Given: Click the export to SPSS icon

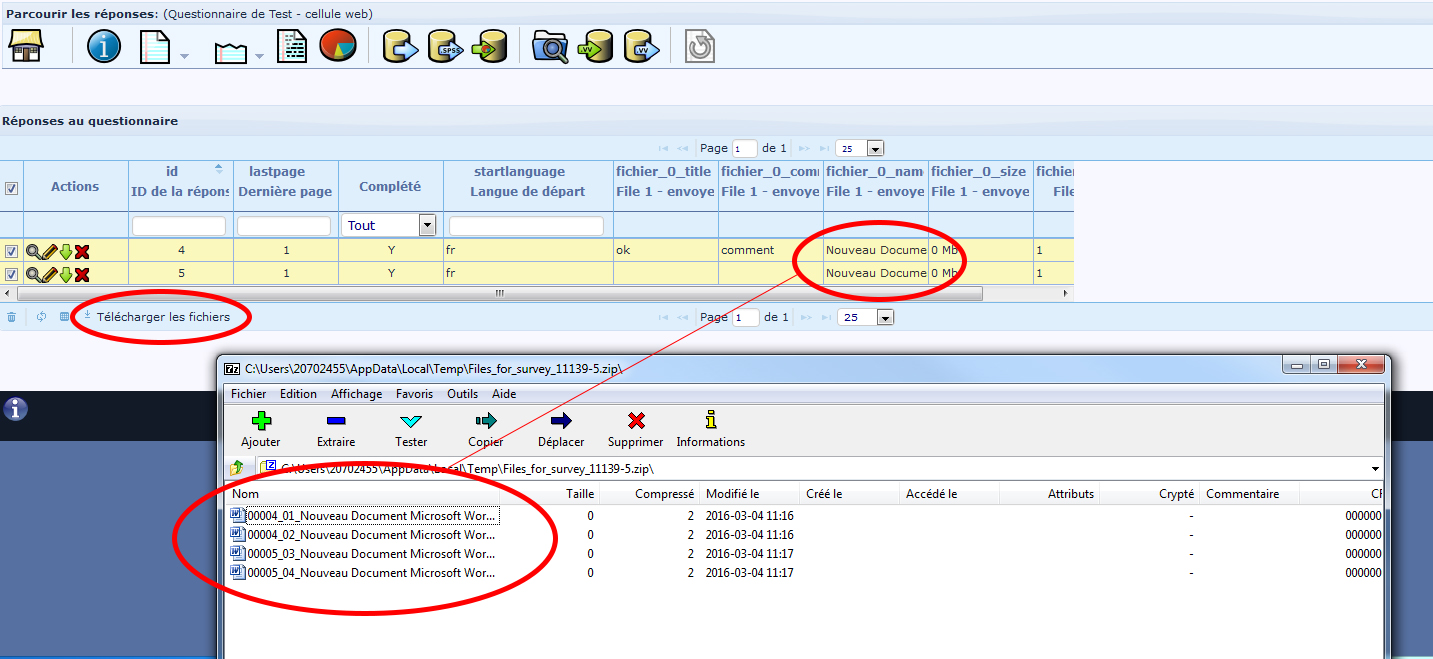Looking at the screenshot, I should click(x=445, y=46).
